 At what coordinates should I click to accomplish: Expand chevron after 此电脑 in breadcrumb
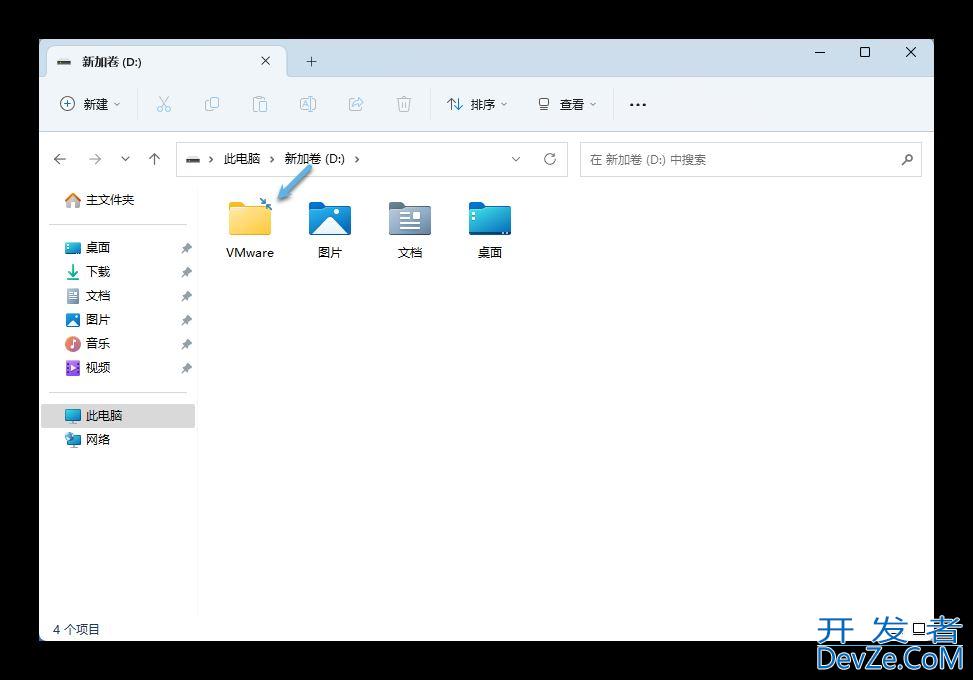click(x=272, y=159)
